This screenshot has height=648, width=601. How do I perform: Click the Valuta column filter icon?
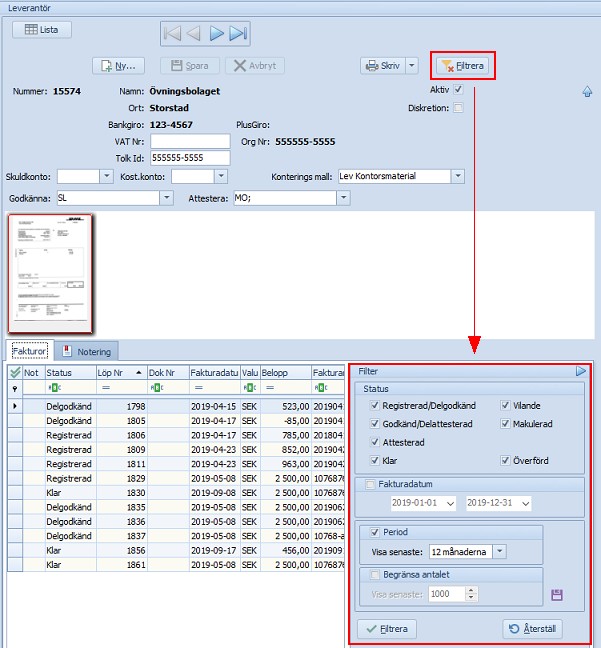click(250, 388)
